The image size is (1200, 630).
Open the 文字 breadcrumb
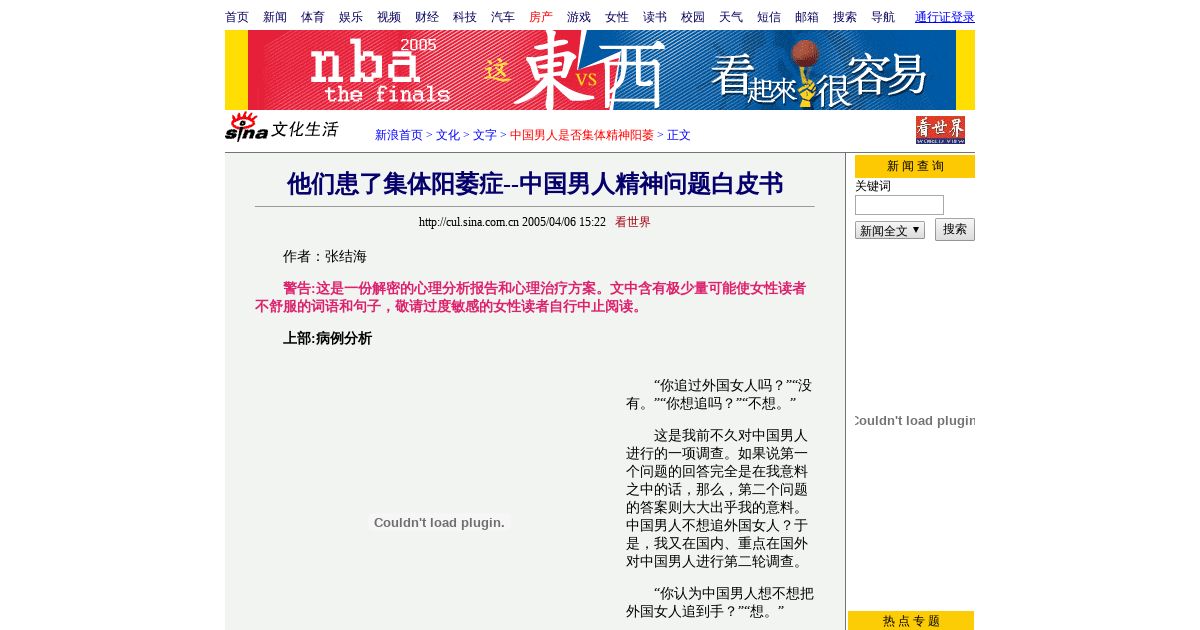pyautogui.click(x=485, y=135)
